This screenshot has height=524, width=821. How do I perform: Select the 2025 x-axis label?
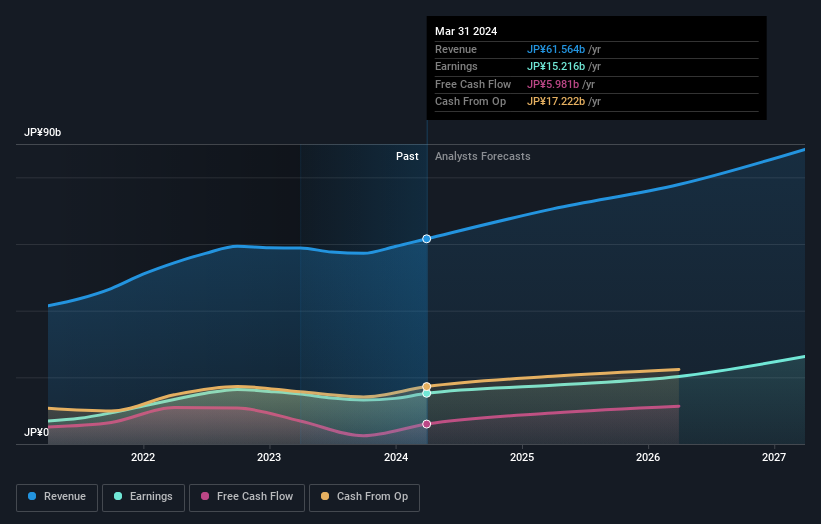(522, 457)
